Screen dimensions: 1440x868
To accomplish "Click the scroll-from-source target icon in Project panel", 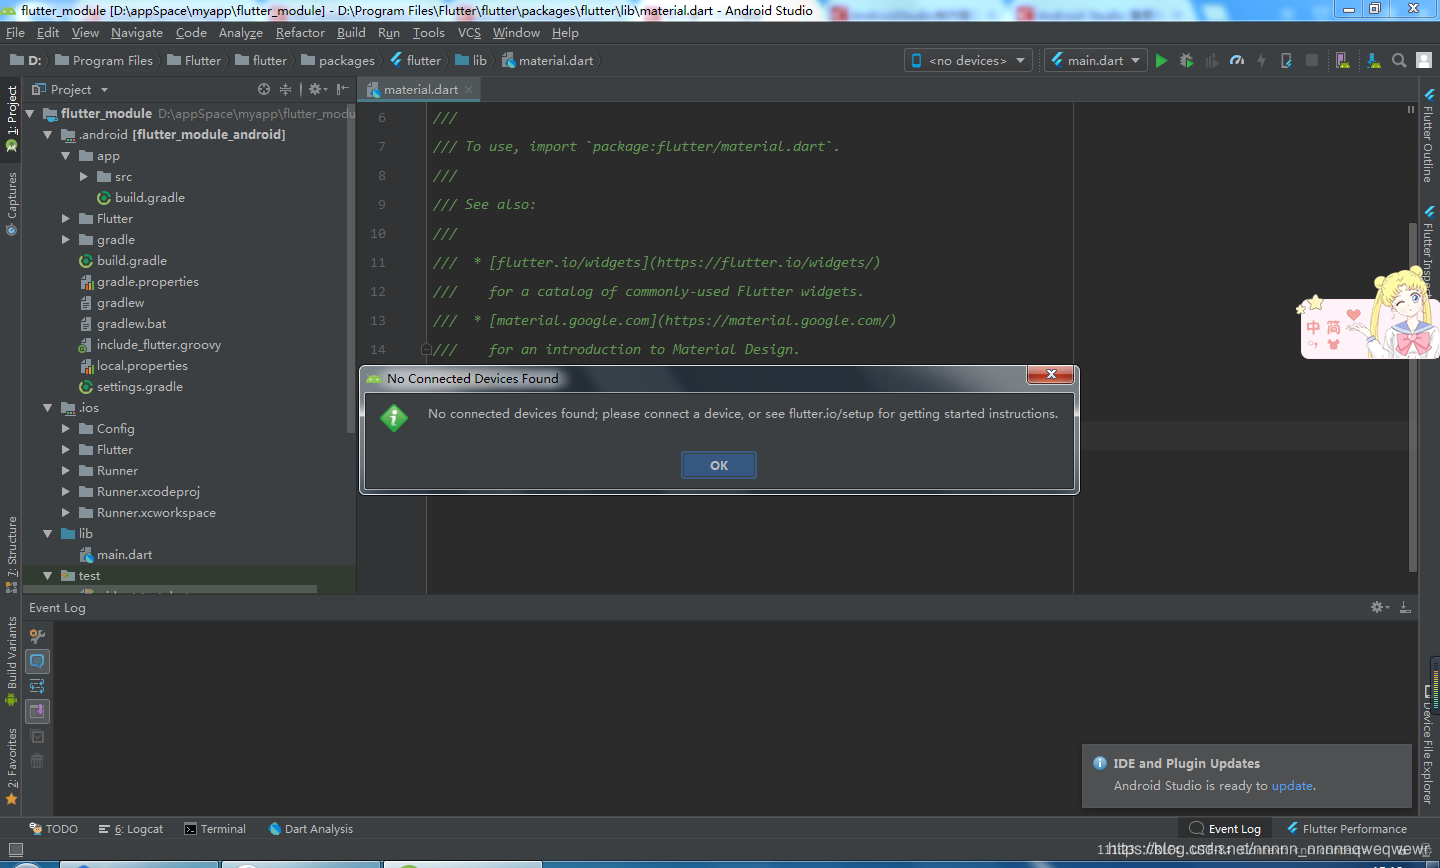I will click(264, 89).
